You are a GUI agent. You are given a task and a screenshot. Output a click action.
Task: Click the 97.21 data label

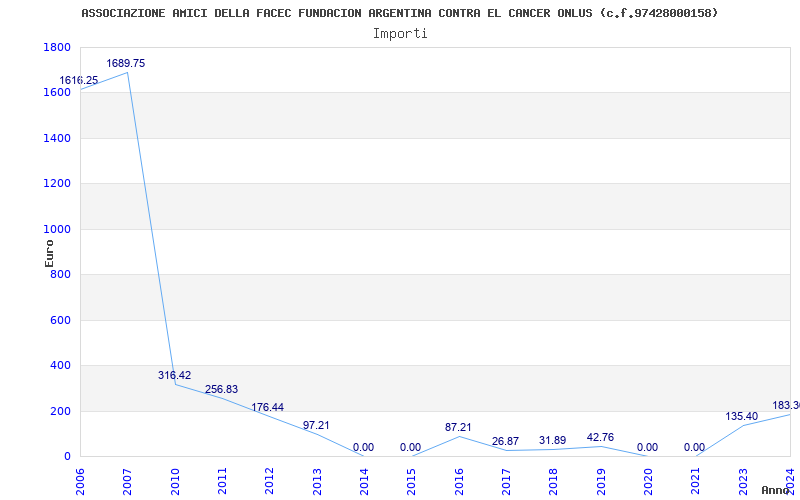point(316,426)
